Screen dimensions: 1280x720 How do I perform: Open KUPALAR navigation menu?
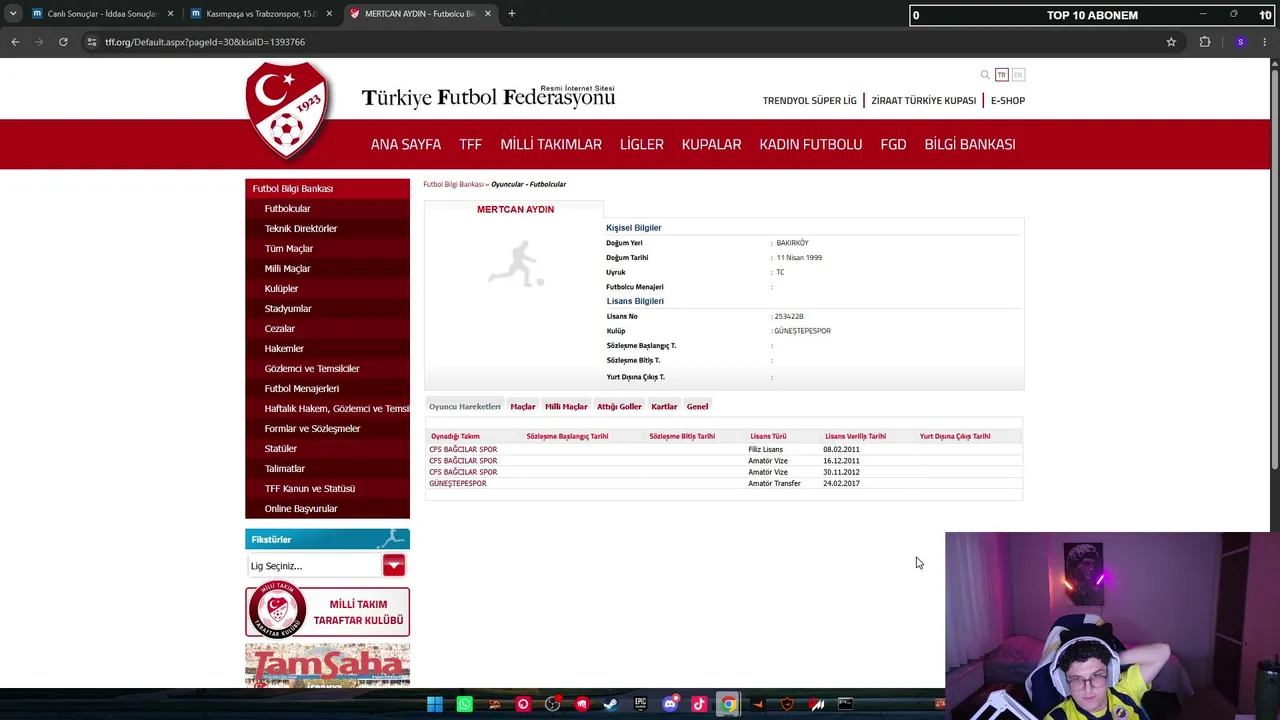point(712,144)
